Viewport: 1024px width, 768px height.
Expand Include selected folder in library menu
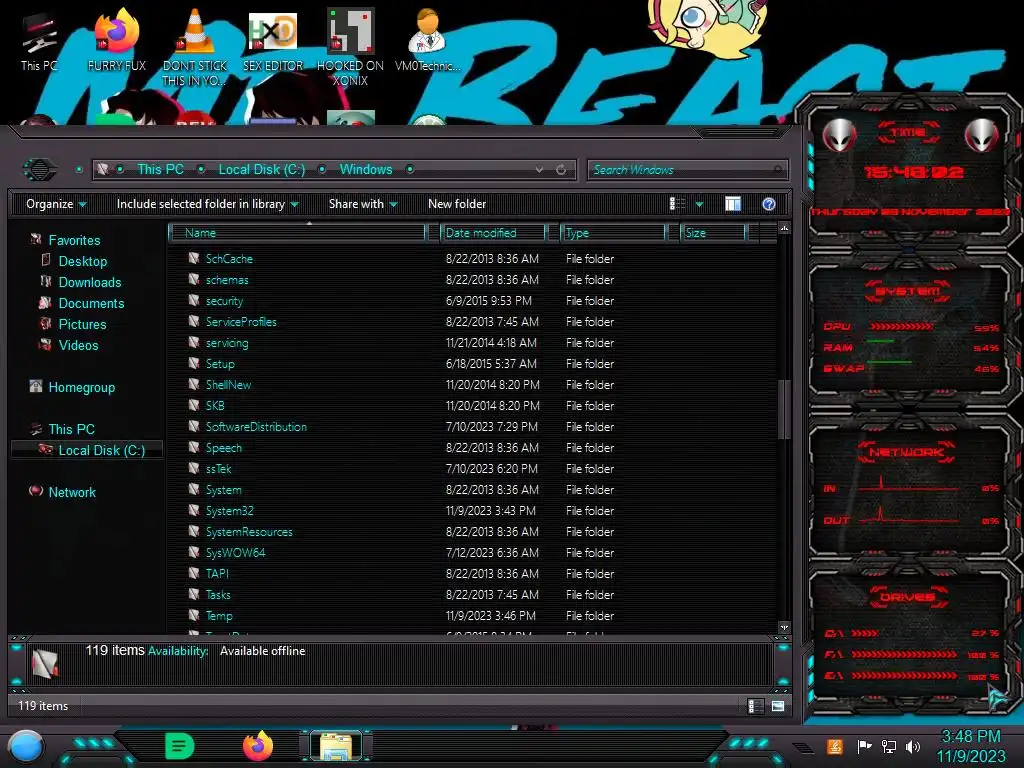point(207,204)
